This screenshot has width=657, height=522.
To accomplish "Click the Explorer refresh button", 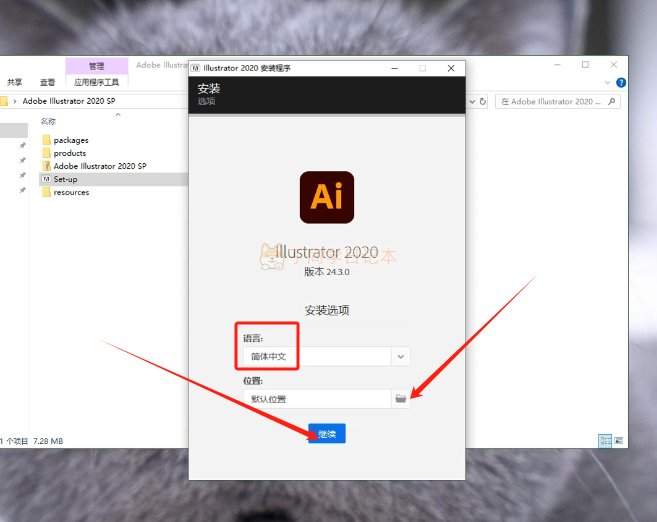I will (483, 101).
